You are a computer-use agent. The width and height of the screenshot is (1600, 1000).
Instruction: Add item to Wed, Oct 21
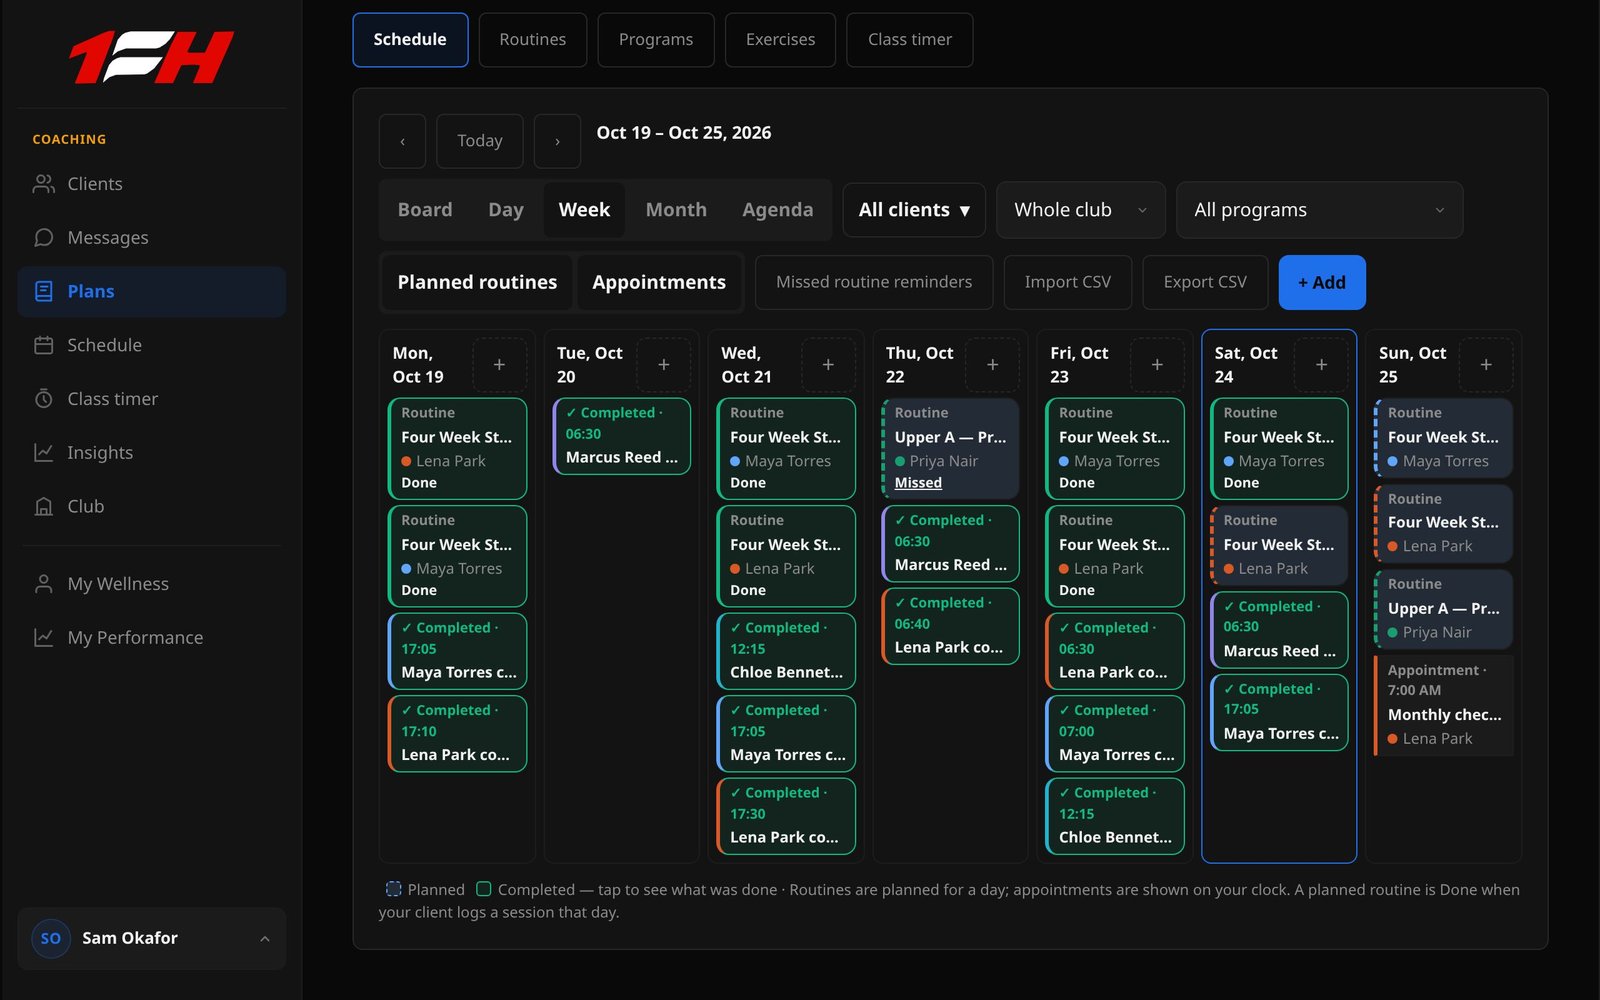click(828, 365)
